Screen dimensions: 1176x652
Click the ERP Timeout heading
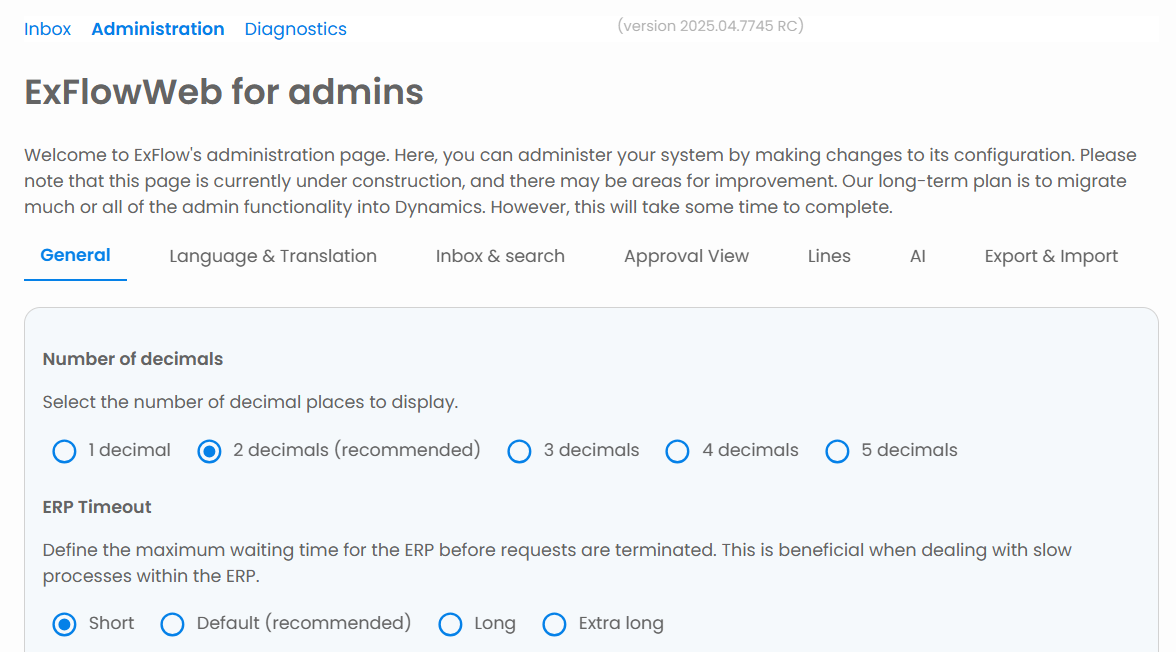[97, 507]
